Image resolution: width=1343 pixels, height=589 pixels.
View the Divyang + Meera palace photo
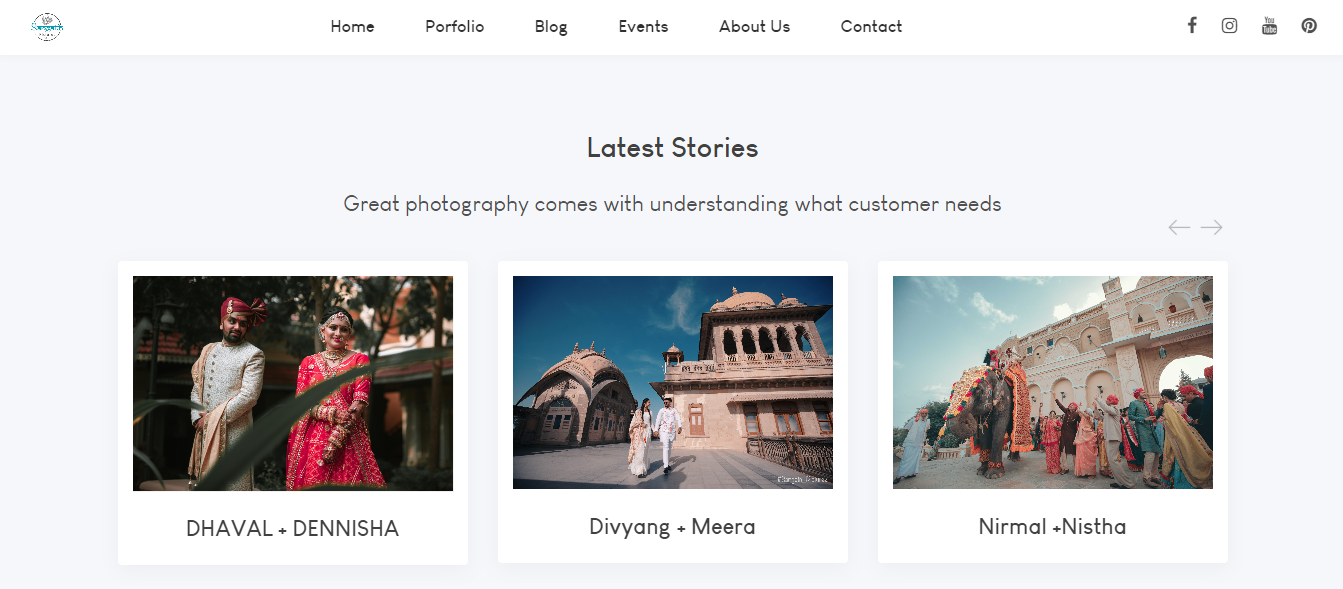[x=673, y=382]
